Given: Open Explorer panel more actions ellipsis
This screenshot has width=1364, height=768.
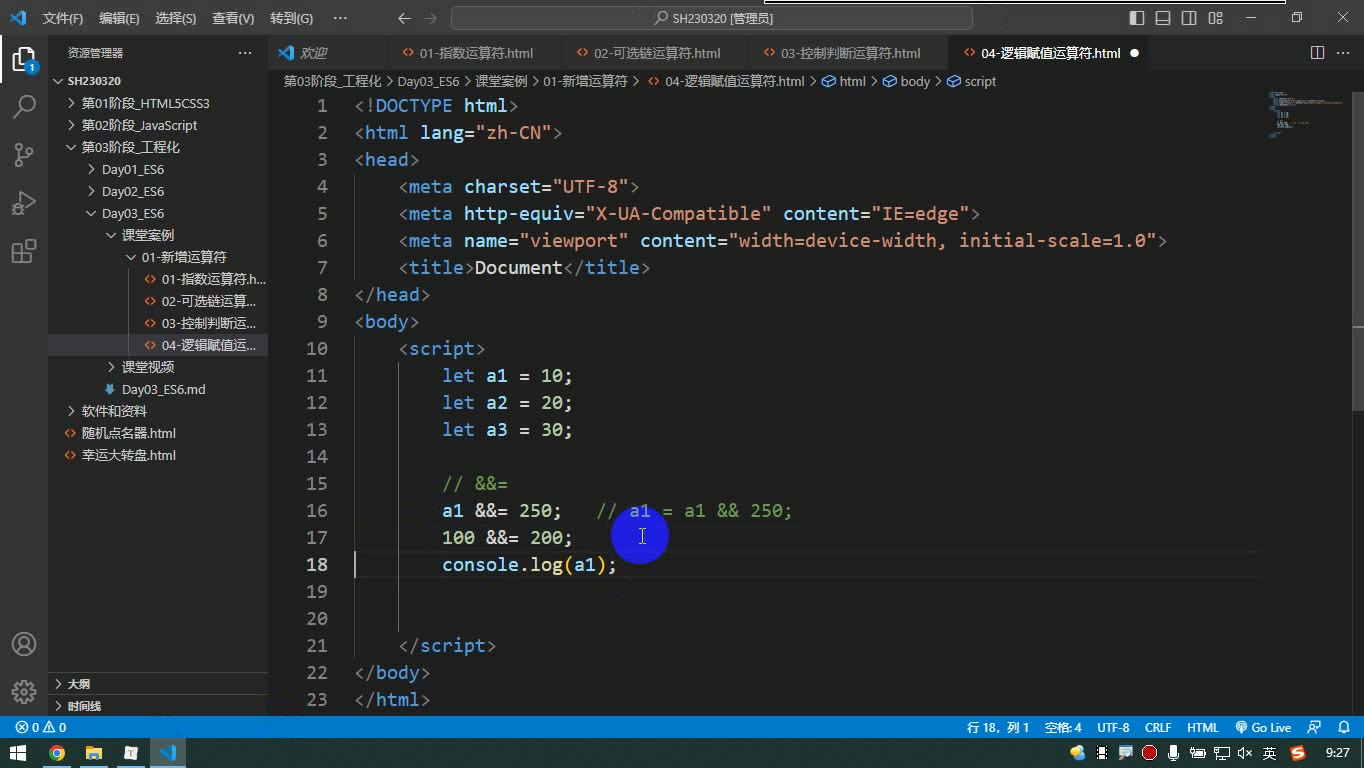Looking at the screenshot, I should (x=245, y=53).
